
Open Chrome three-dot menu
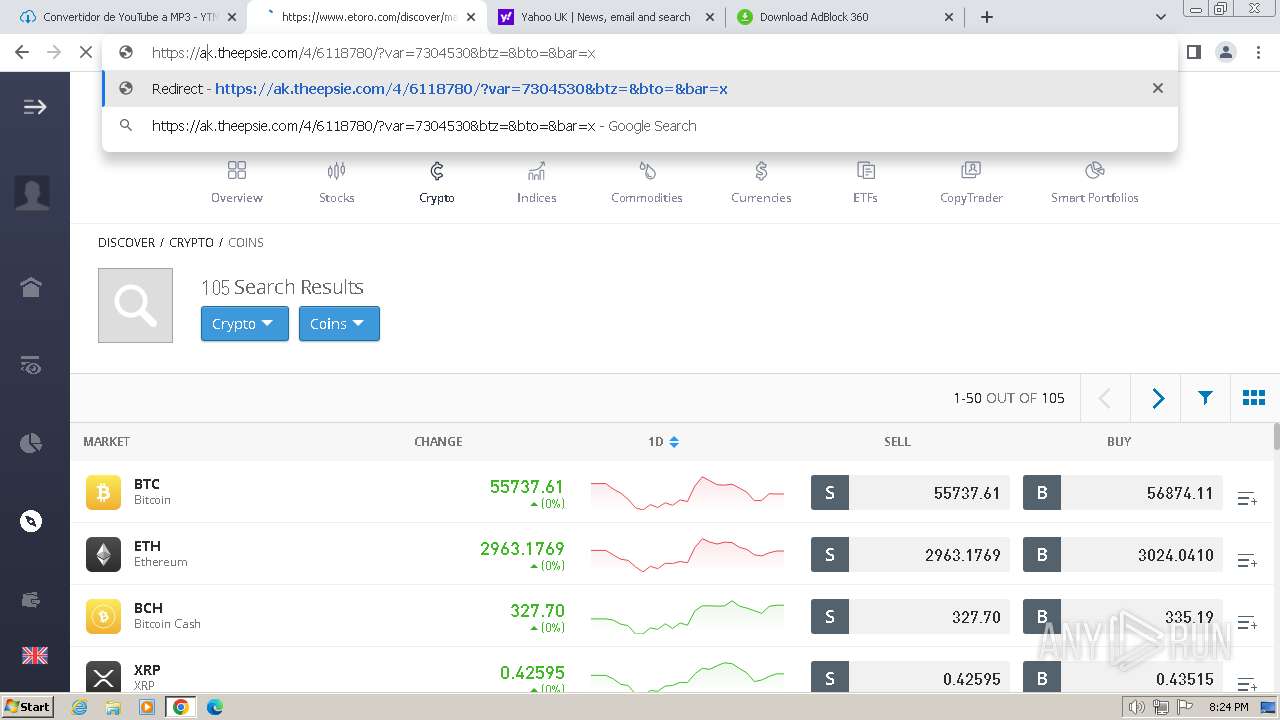coord(1259,52)
